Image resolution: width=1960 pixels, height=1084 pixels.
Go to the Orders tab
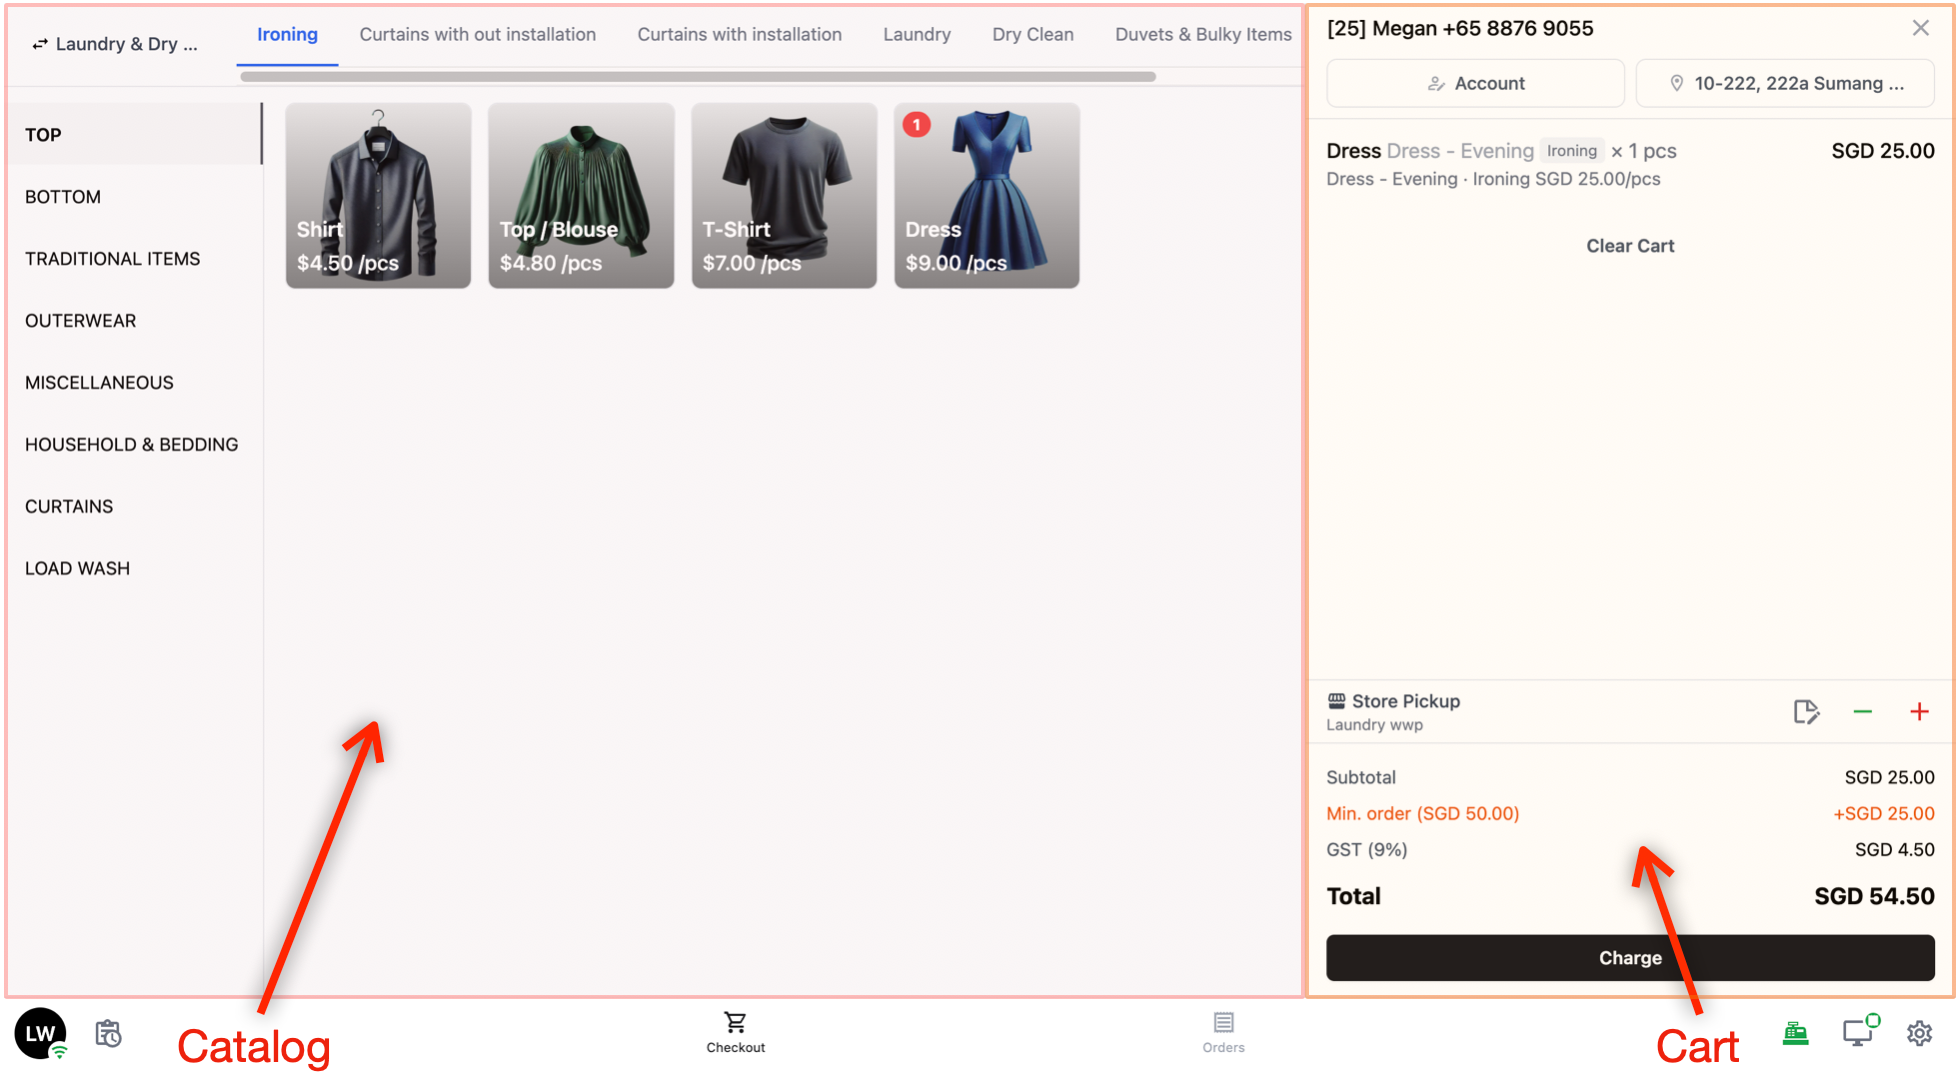tap(1223, 1032)
